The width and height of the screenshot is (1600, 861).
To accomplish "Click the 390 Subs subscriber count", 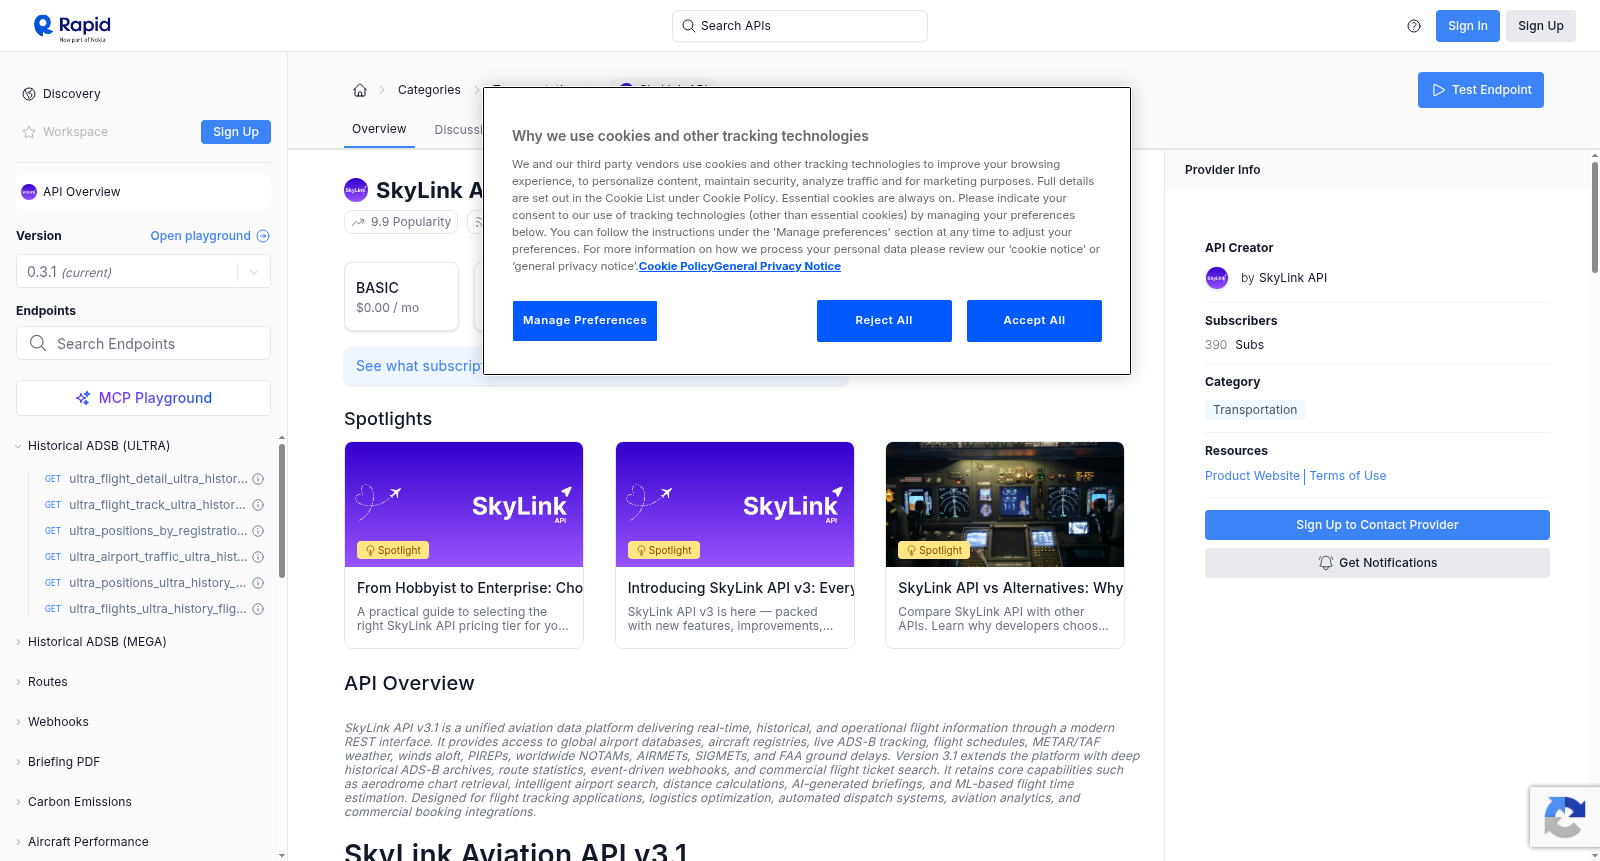I will (x=1234, y=345).
